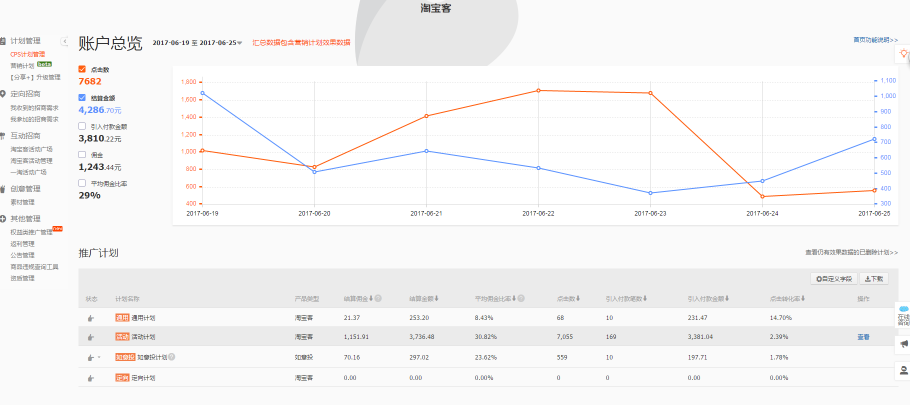The width and height of the screenshot is (910, 405).
Task: Open 淘宝客活动广场 in the sidebar
Action: [31, 149]
